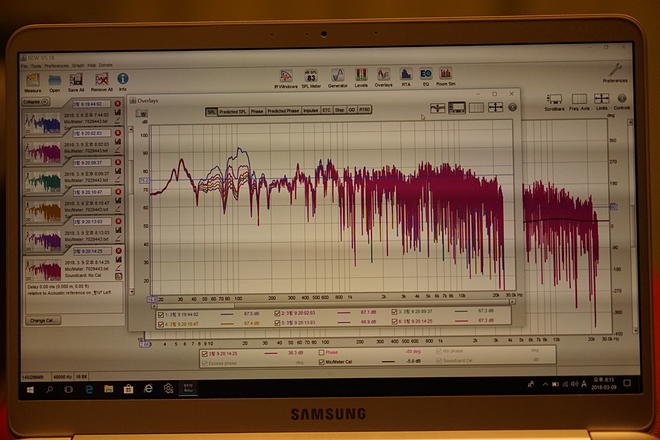Open the Help menu
This screenshot has width=660, height=440.
pyautogui.click(x=91, y=65)
